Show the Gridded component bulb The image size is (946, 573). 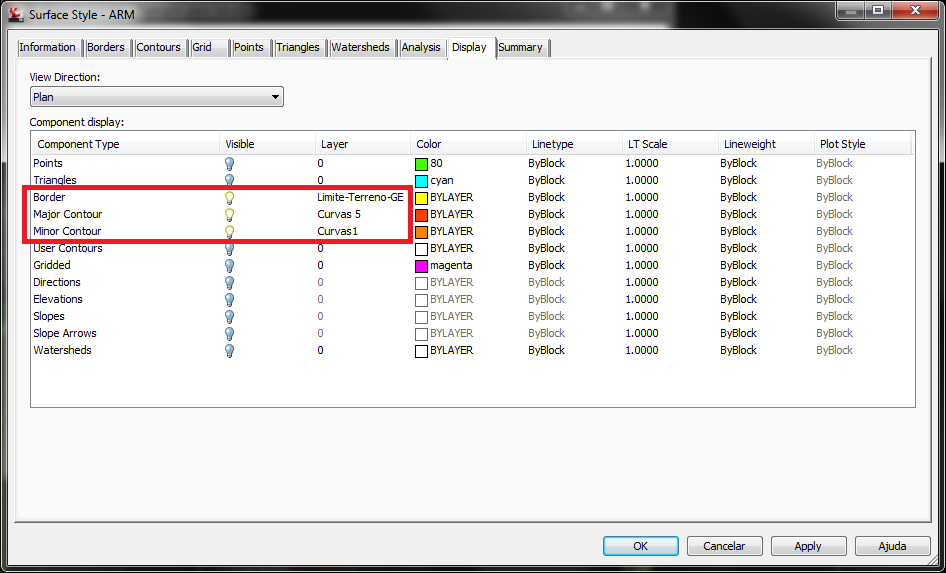[229, 265]
